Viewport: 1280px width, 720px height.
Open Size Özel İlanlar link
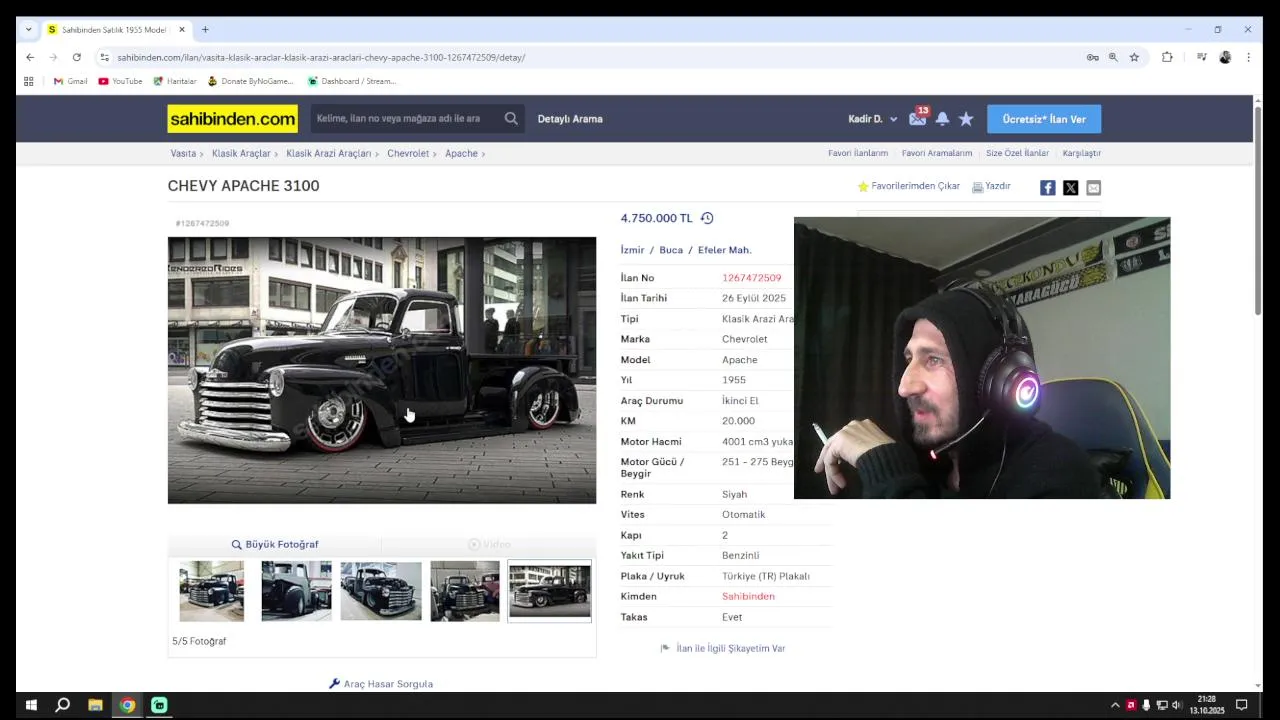[x=1017, y=153]
